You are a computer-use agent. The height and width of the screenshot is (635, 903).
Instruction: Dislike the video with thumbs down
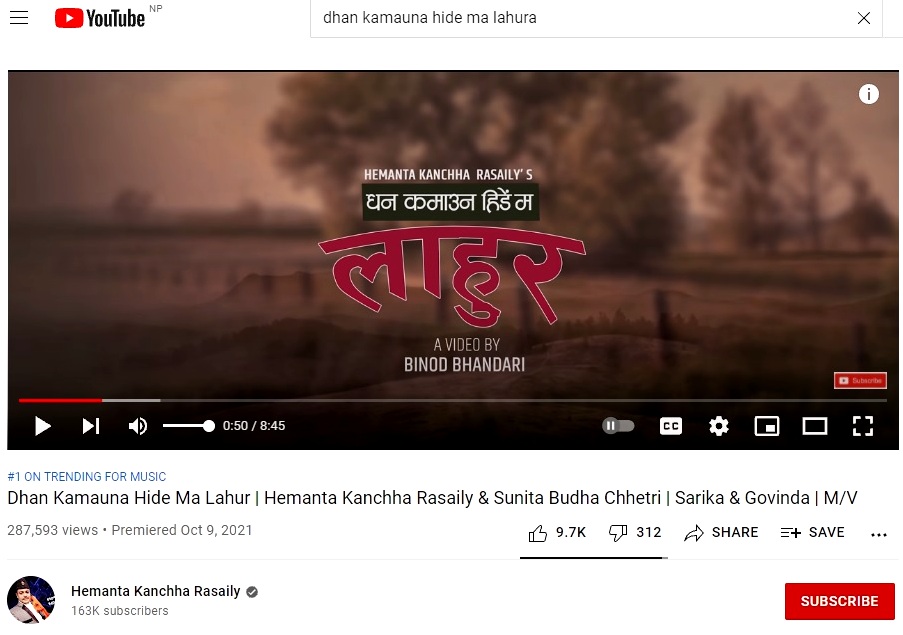635,533
